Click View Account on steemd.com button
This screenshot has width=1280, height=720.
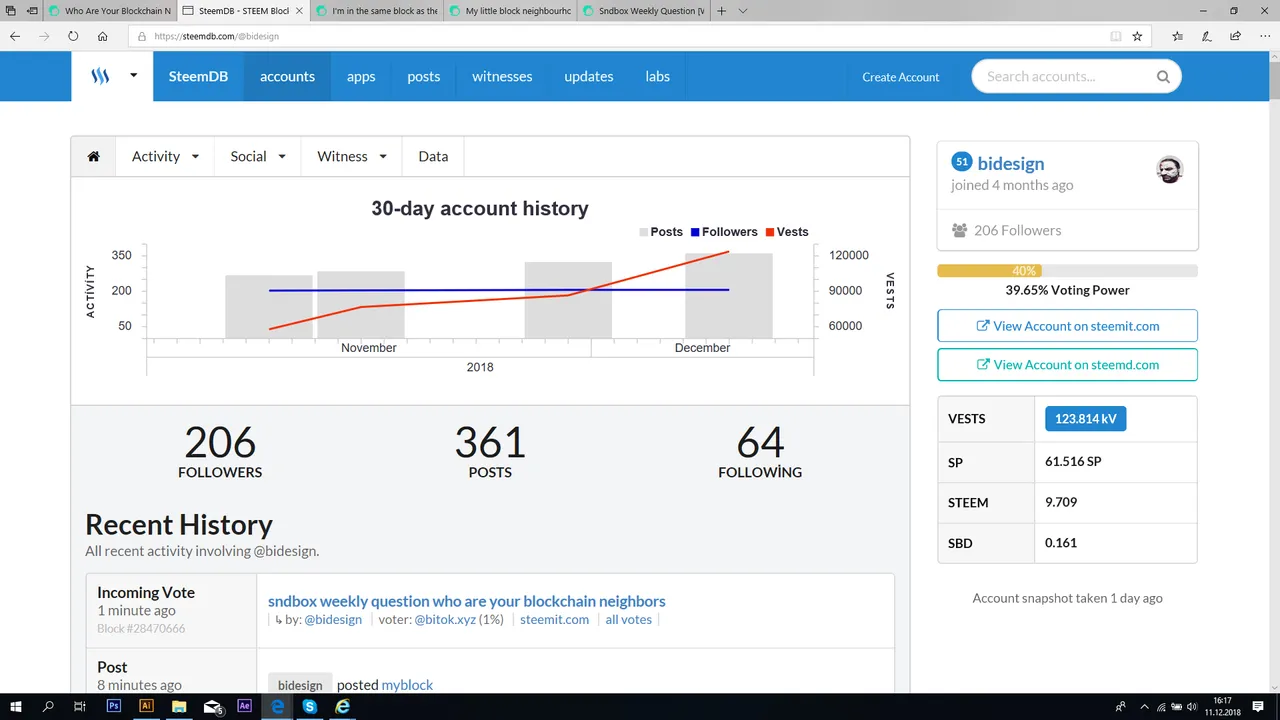click(1067, 365)
